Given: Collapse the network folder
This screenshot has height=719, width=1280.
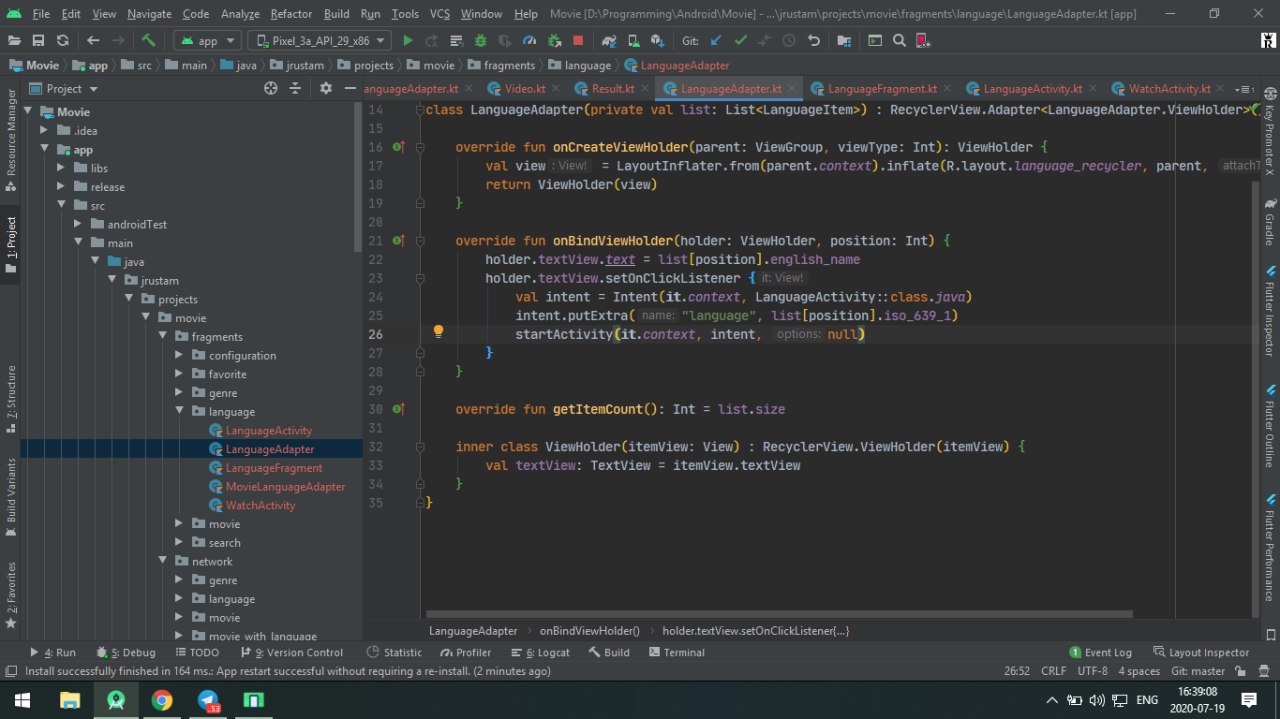Looking at the screenshot, I should tap(163, 561).
